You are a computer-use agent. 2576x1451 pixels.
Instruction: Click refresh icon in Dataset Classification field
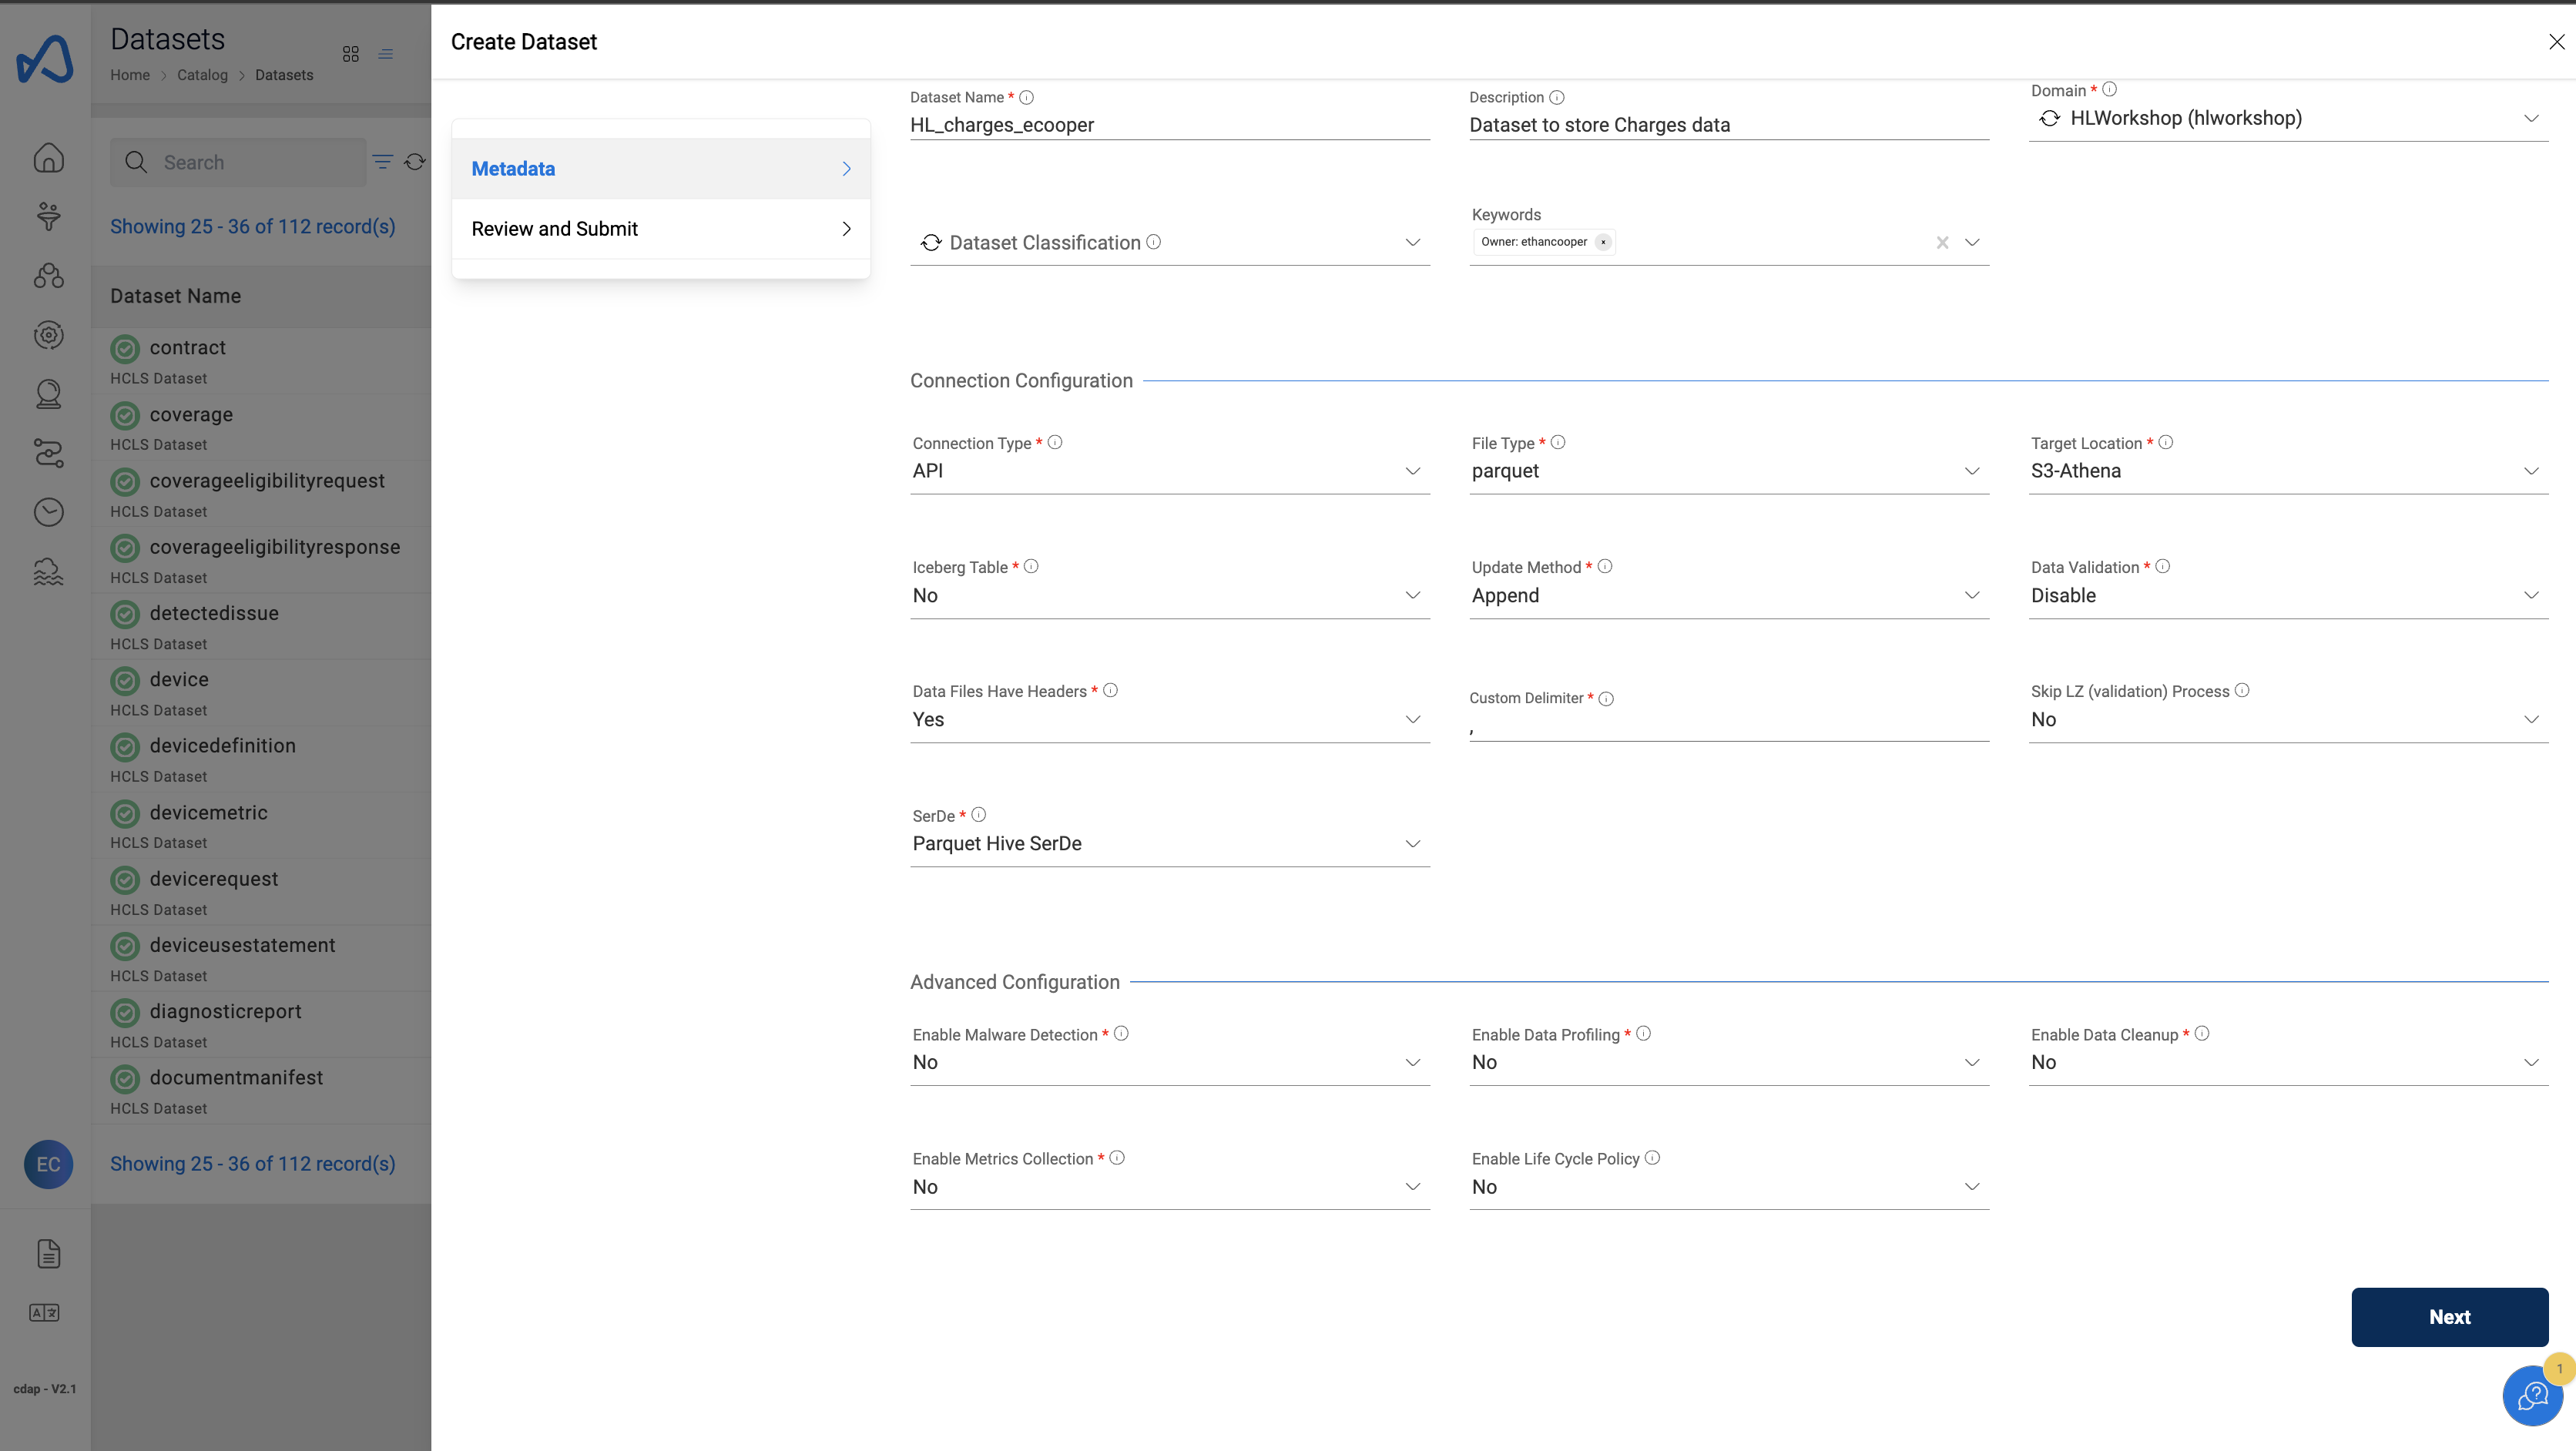931,243
